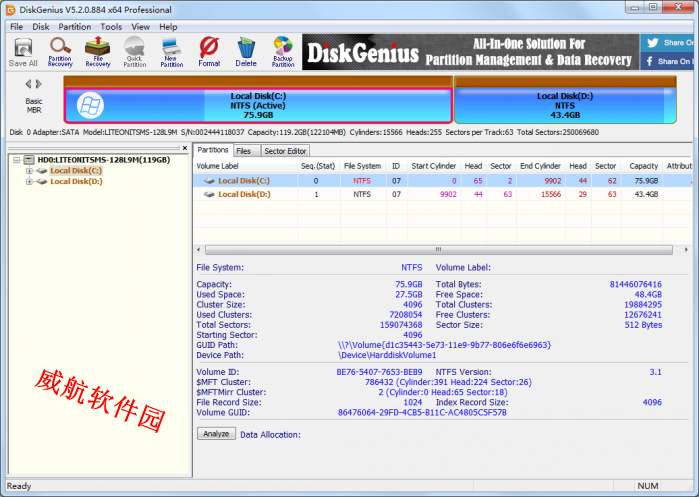Create a New Partition
The height and width of the screenshot is (497, 699).
[172, 51]
